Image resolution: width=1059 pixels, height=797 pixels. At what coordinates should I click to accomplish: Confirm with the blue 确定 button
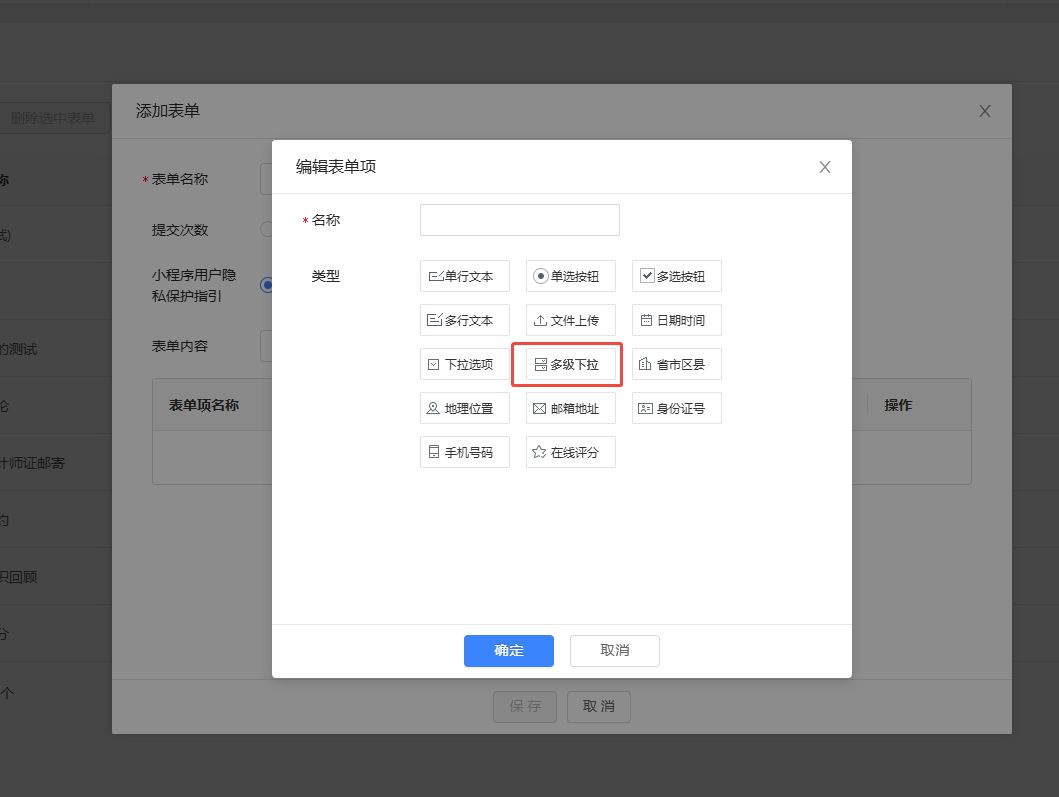tap(508, 650)
